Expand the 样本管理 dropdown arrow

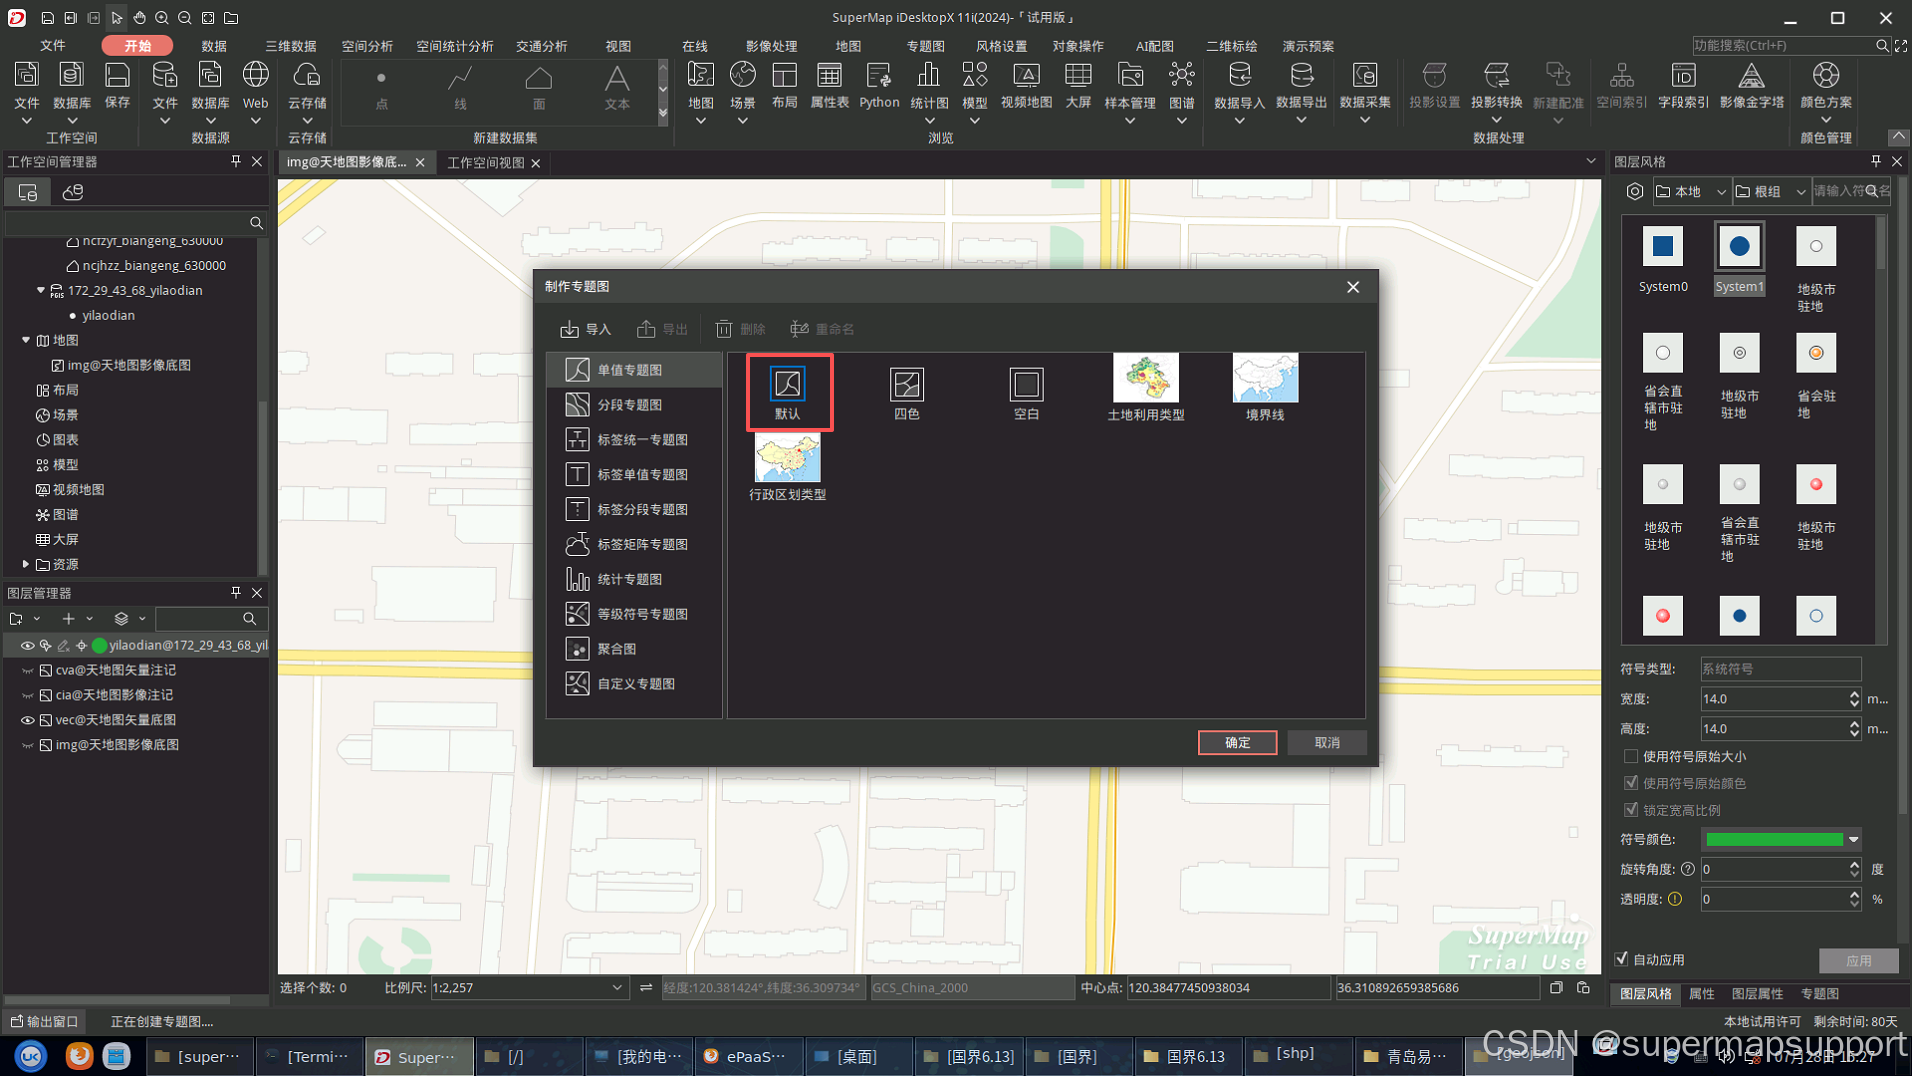coord(1130,121)
